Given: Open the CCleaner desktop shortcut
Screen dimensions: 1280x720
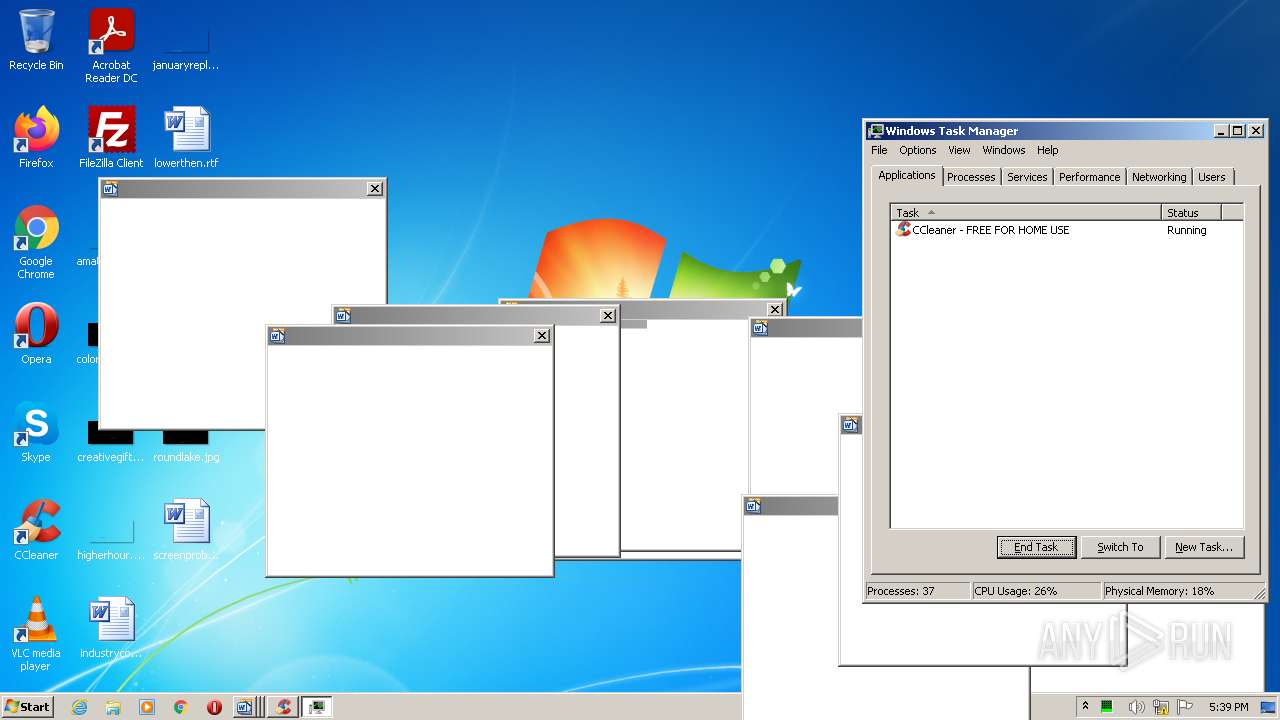Looking at the screenshot, I should tap(36, 530).
